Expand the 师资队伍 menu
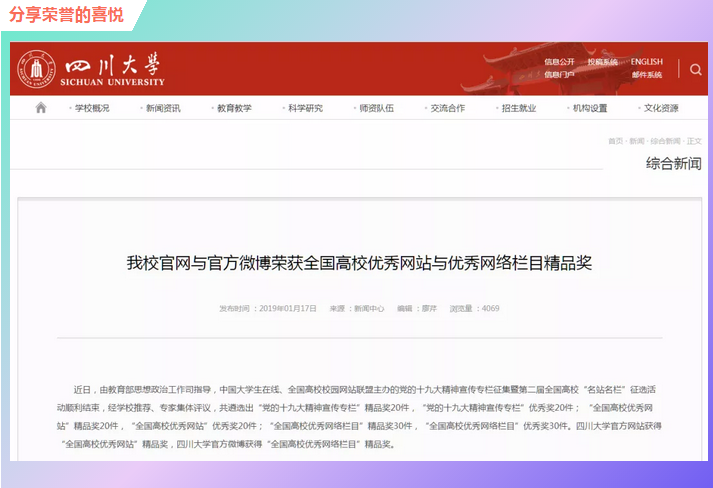Image resolution: width=713 pixels, height=488 pixels. click(x=376, y=108)
